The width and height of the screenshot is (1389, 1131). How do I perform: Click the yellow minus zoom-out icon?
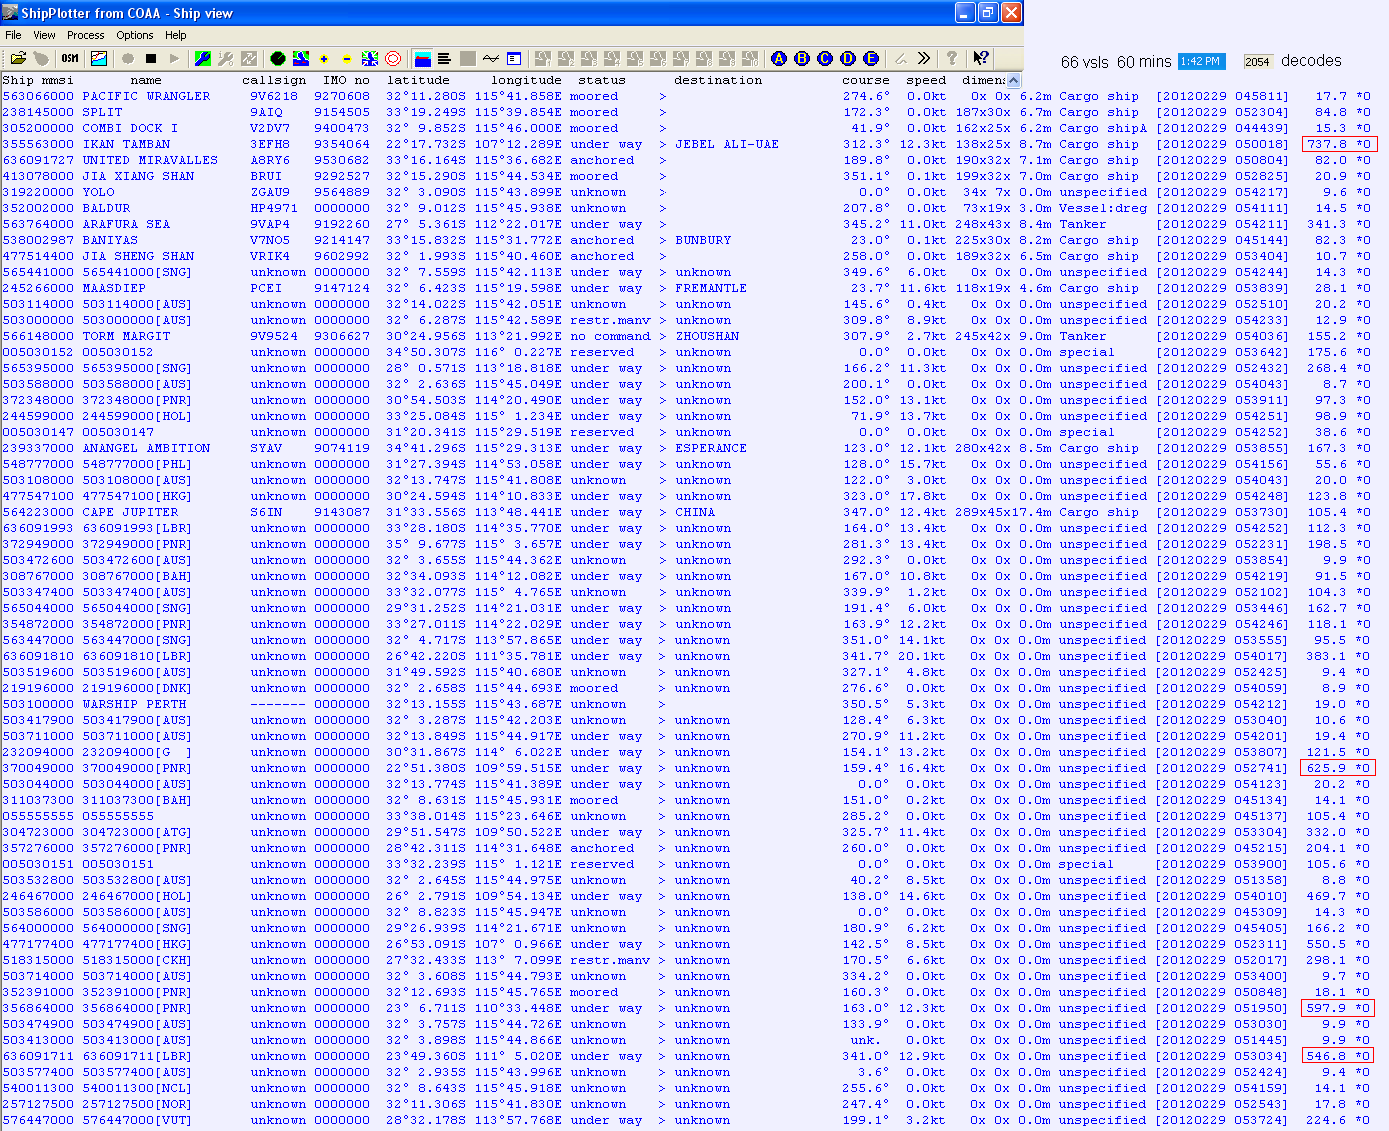(x=347, y=59)
